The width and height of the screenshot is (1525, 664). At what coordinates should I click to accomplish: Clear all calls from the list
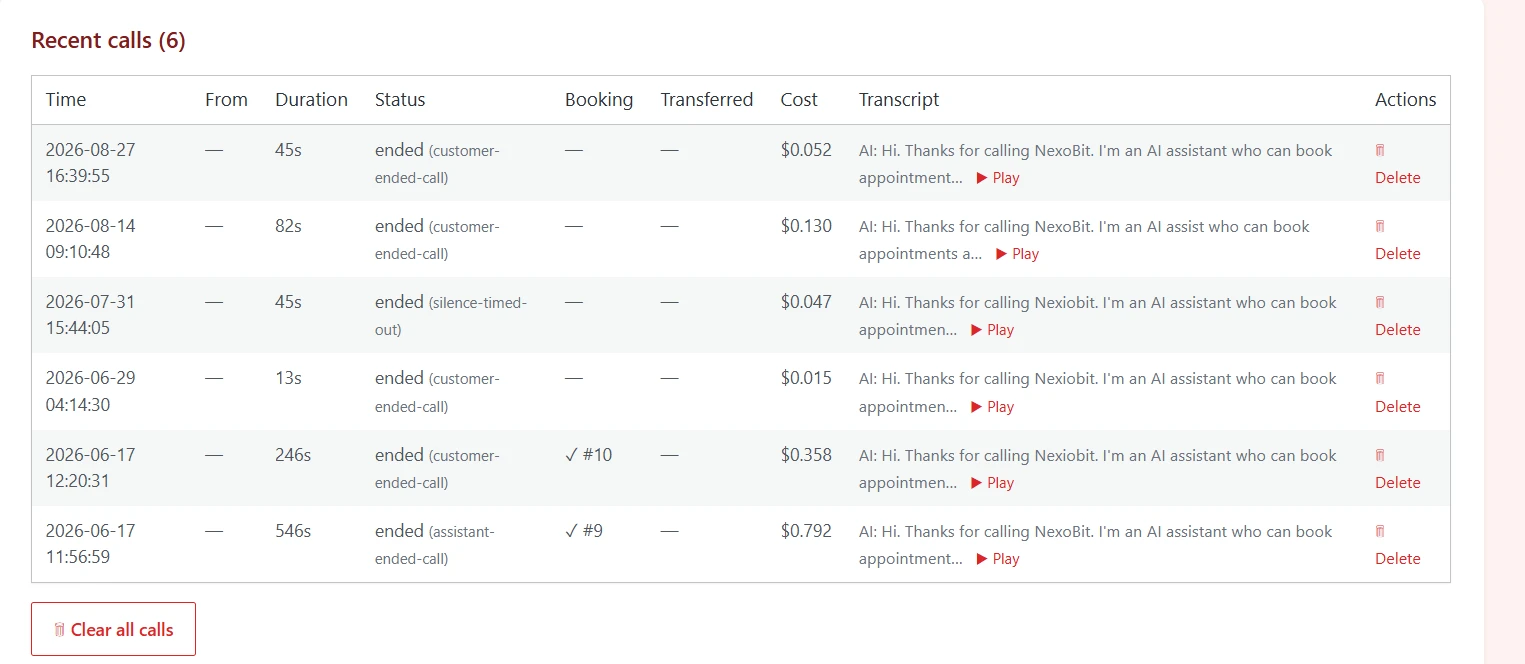pyautogui.click(x=113, y=629)
